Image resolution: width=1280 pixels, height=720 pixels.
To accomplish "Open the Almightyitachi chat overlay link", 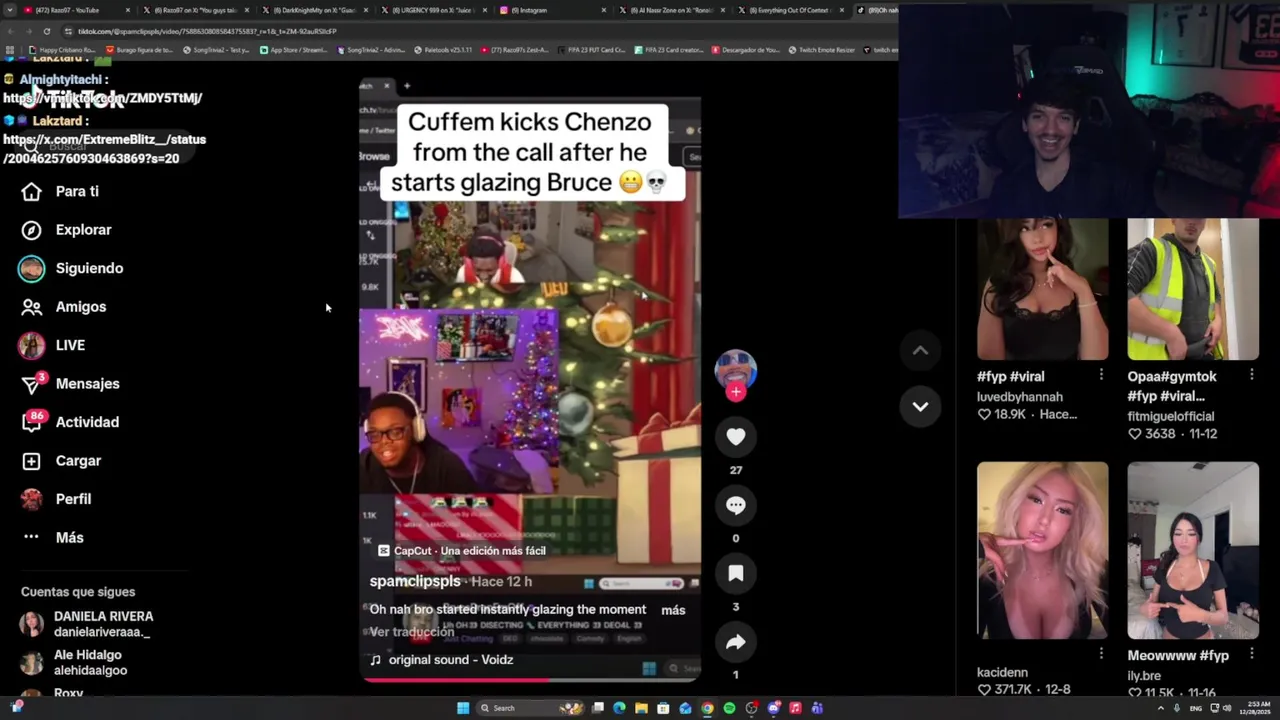I will (102, 98).
